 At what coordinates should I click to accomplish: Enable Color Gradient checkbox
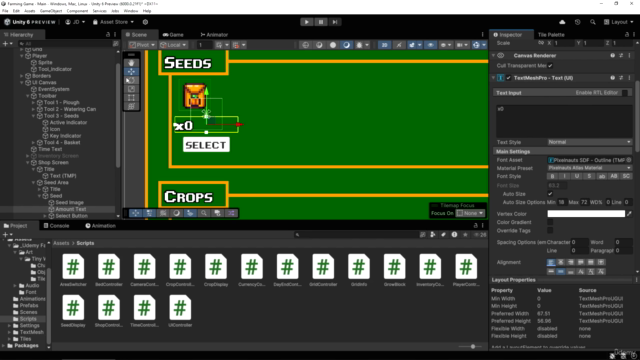click(550, 222)
